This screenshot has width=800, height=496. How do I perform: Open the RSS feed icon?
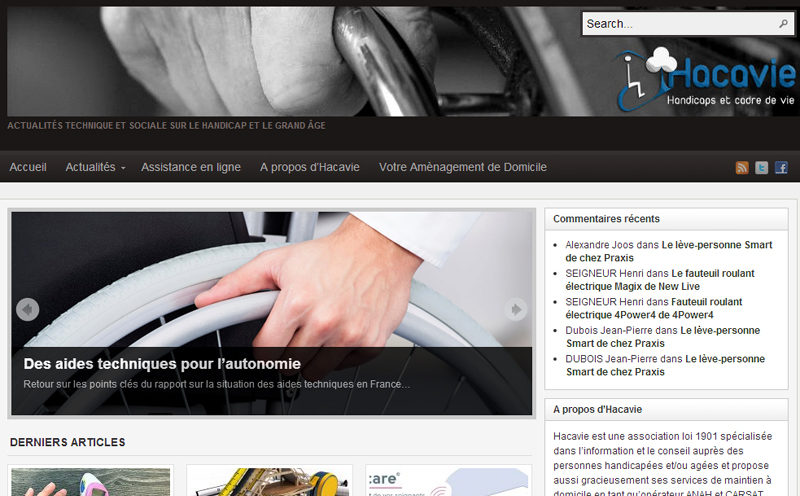tap(742, 167)
